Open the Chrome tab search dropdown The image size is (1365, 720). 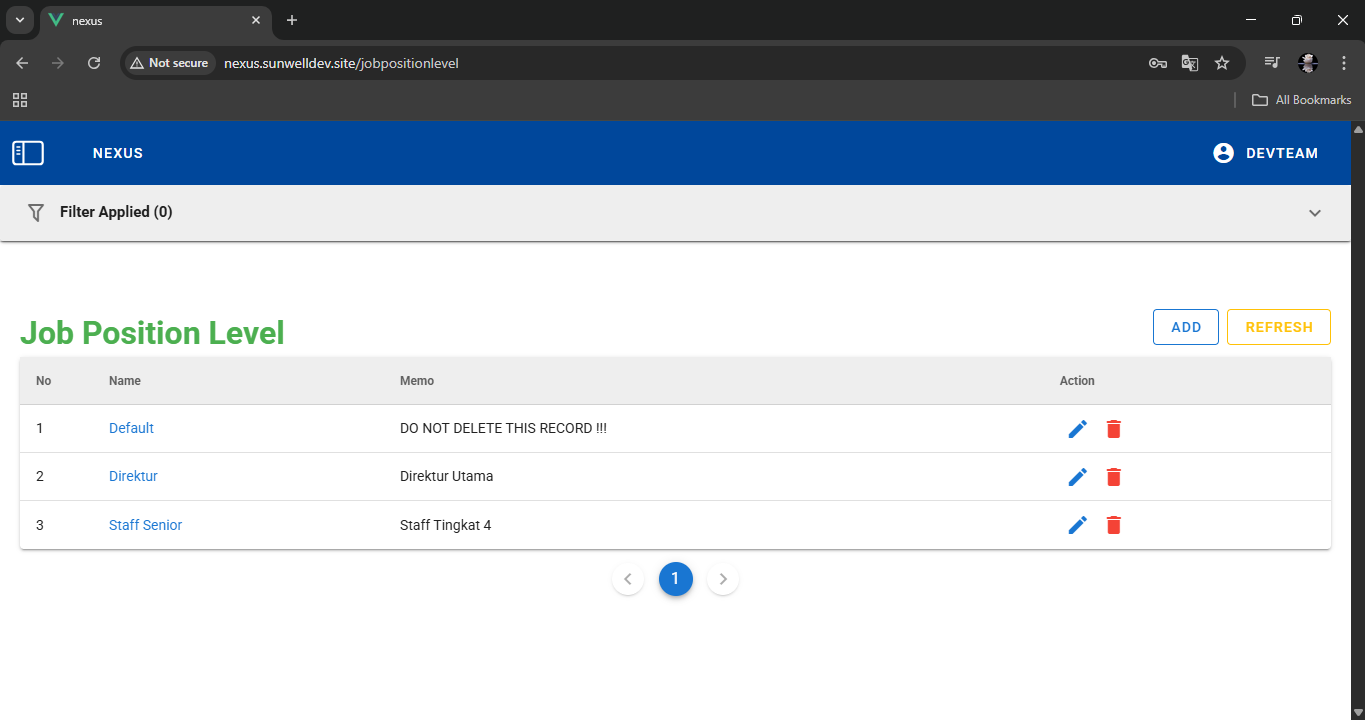pos(19,20)
